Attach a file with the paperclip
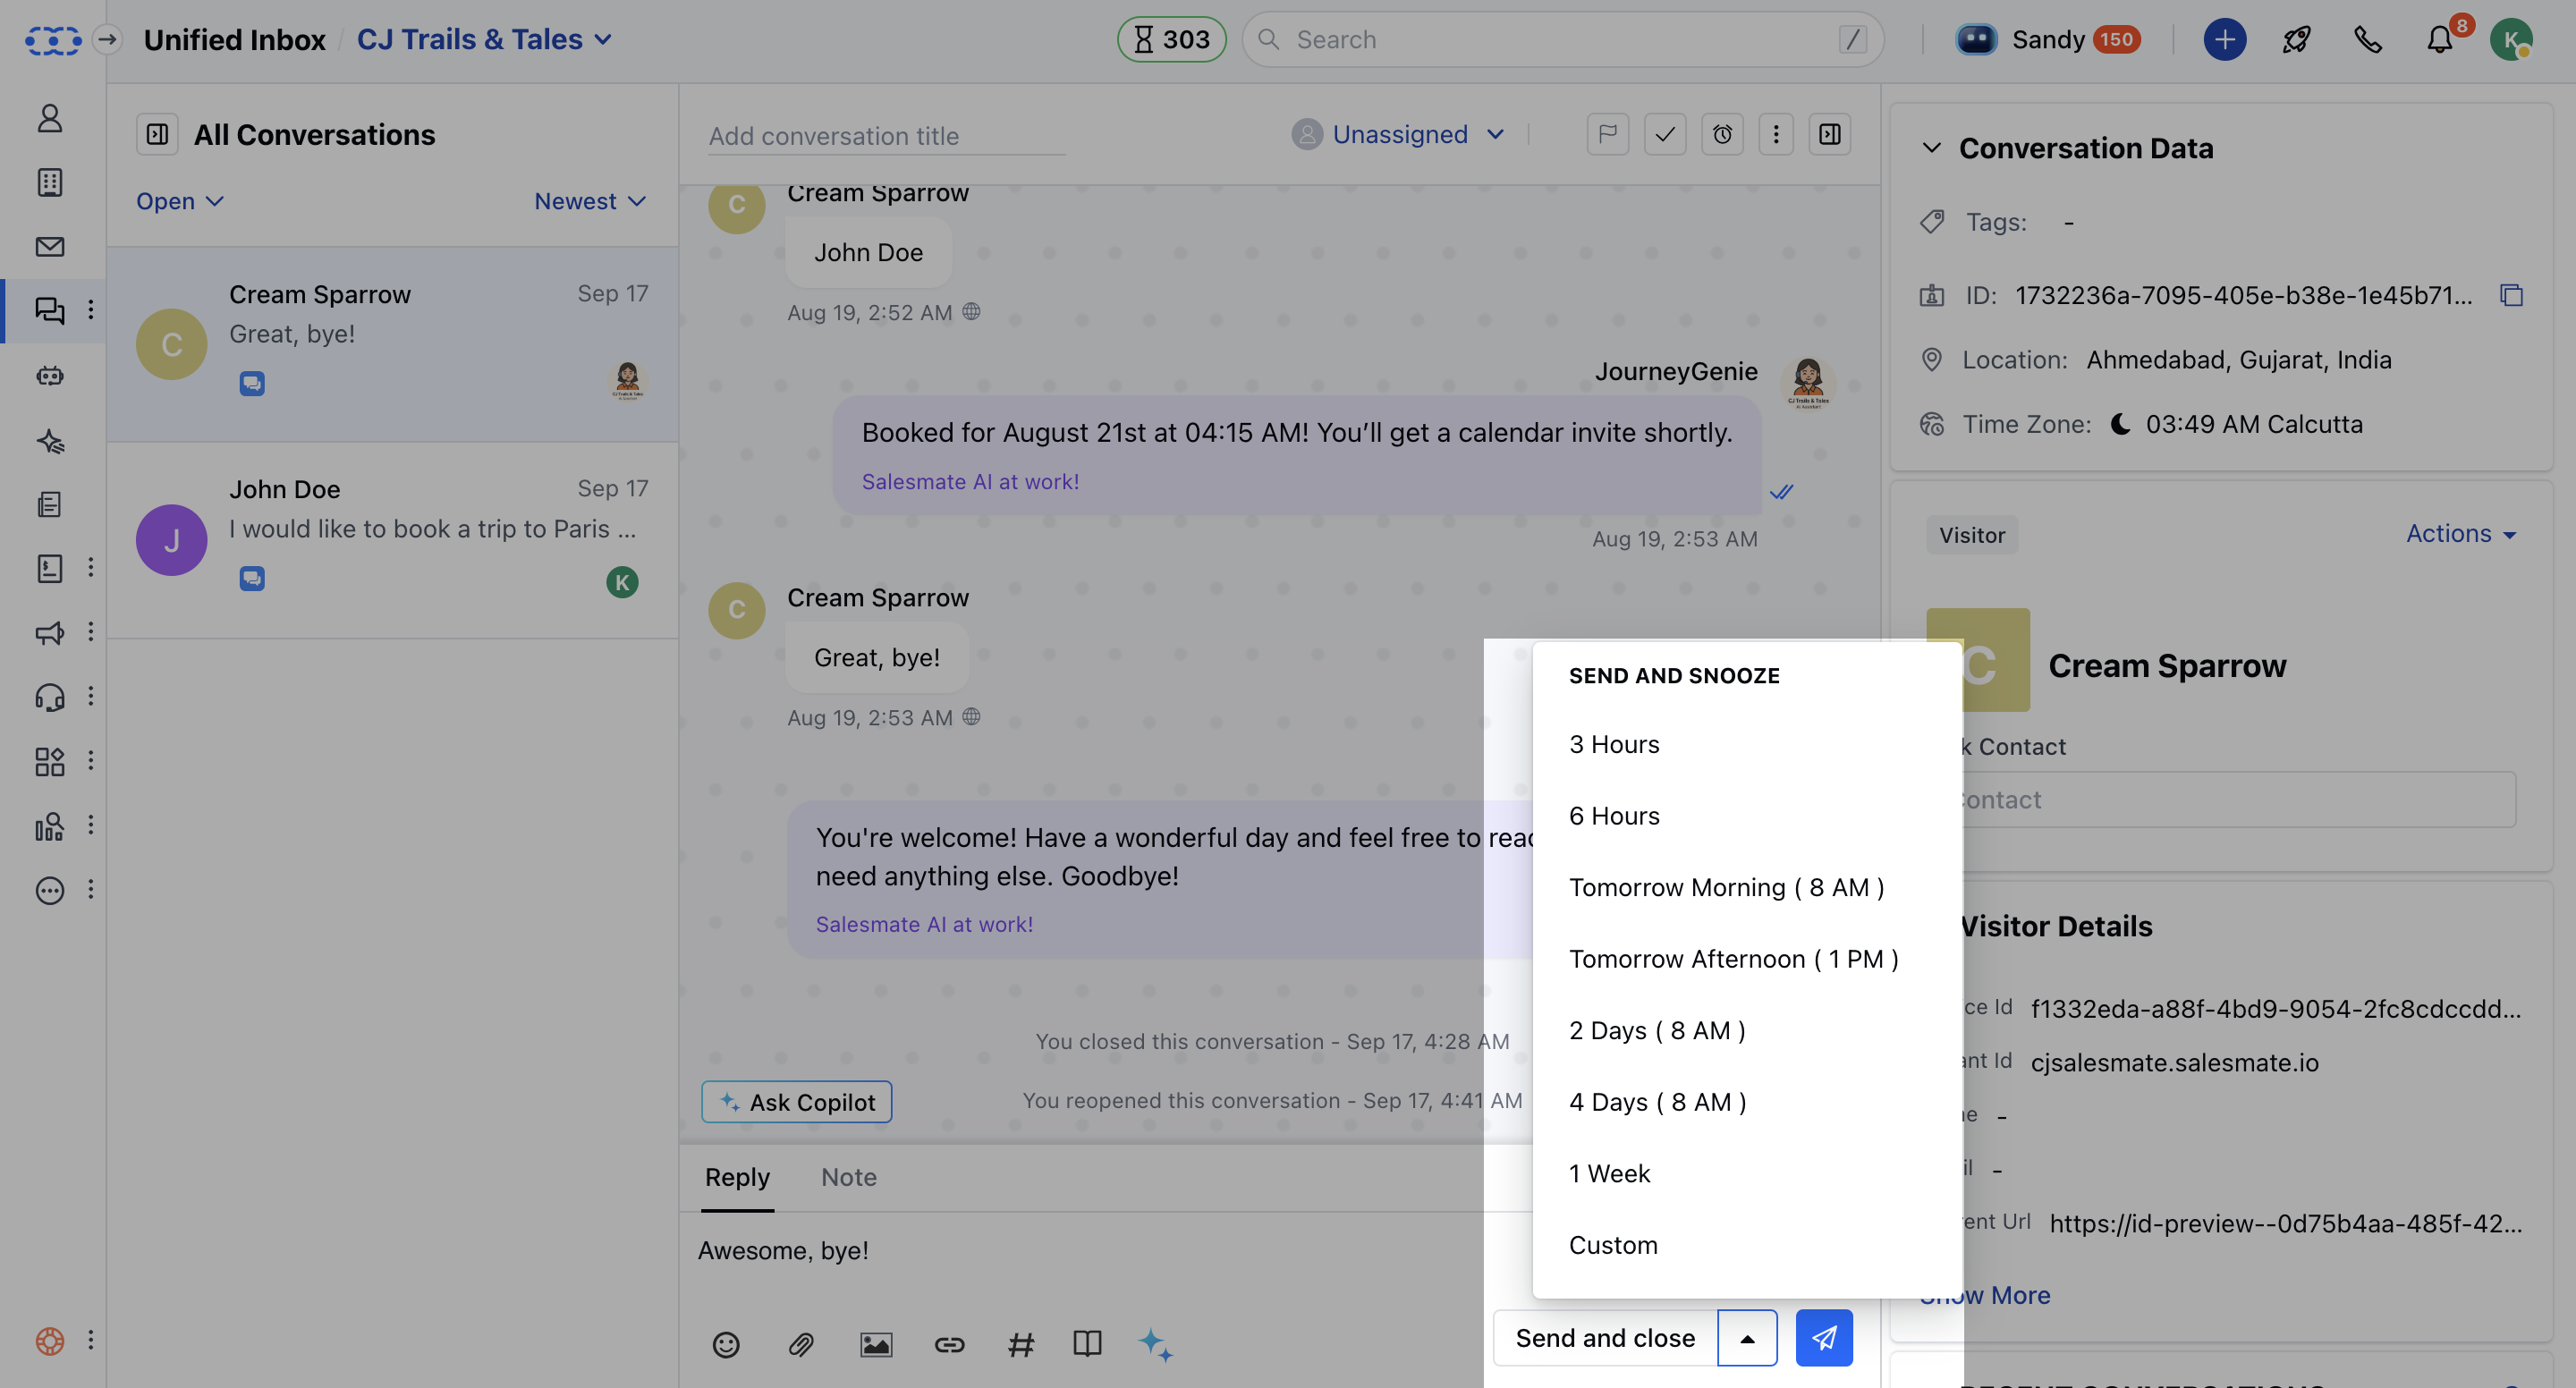This screenshot has width=2576, height=1388. [x=801, y=1344]
